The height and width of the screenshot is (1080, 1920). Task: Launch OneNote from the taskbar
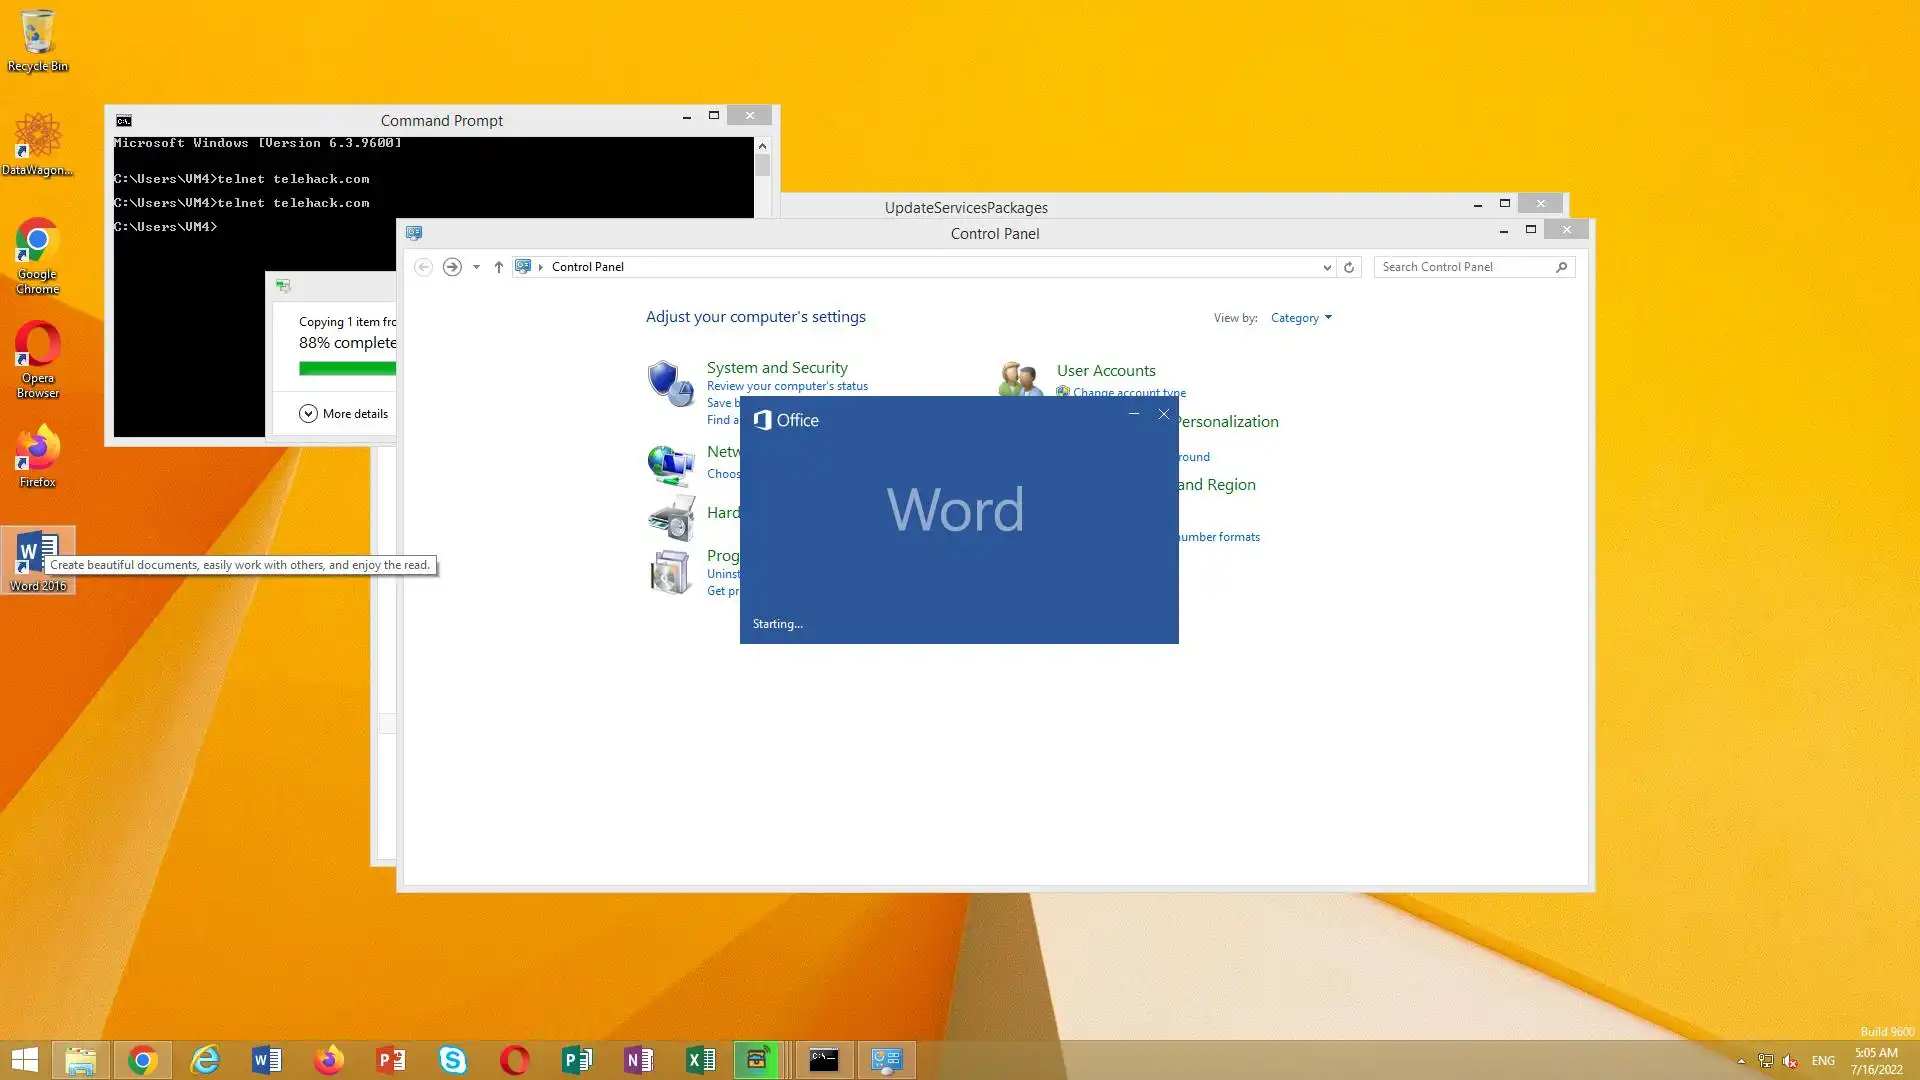point(639,1060)
